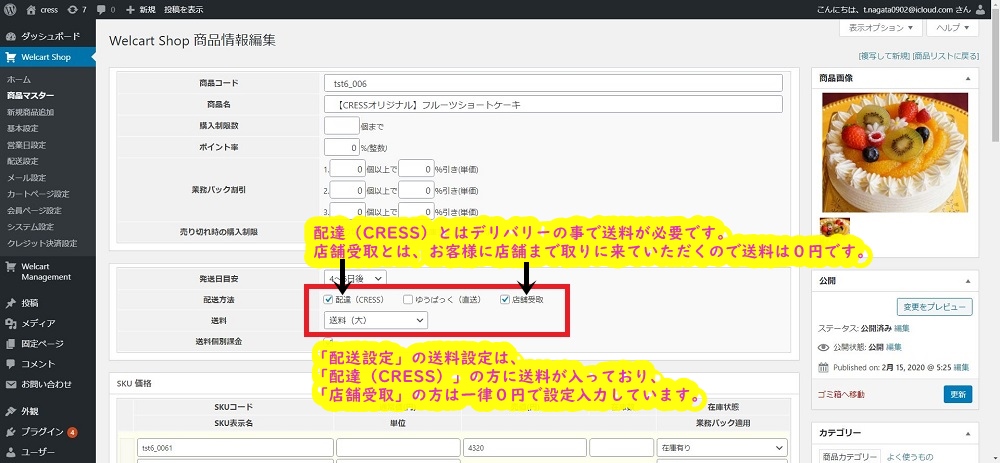Open the WordPress logo menu
The width and height of the screenshot is (1000, 463).
coord(10,10)
